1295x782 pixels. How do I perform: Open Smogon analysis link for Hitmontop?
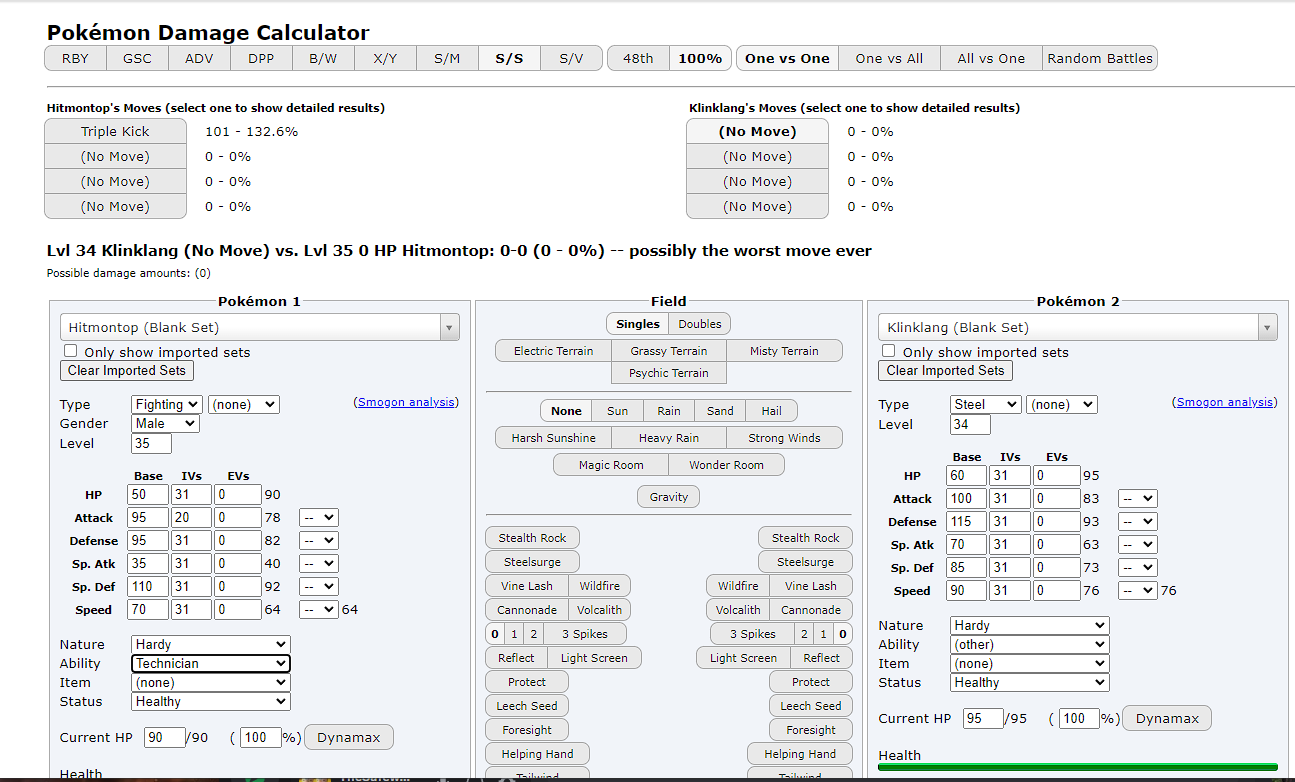click(x=406, y=402)
